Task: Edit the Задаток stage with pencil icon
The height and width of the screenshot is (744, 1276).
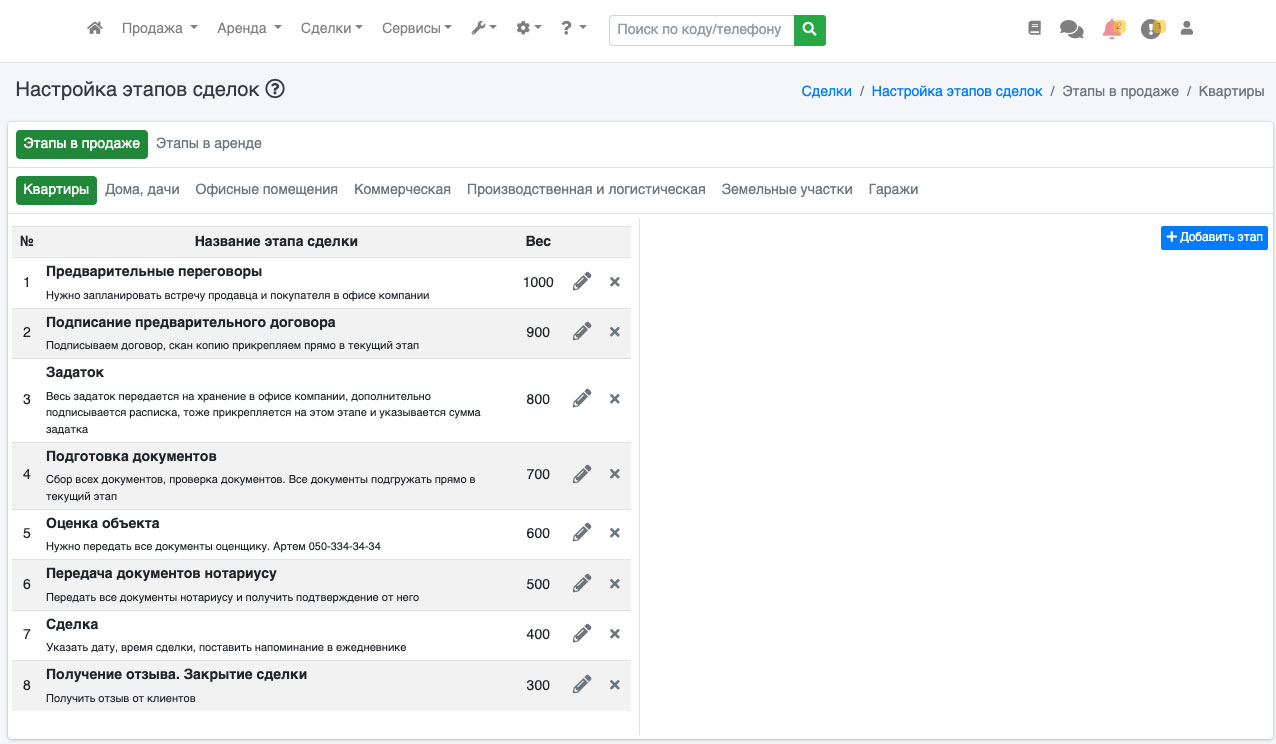Action: [582, 399]
